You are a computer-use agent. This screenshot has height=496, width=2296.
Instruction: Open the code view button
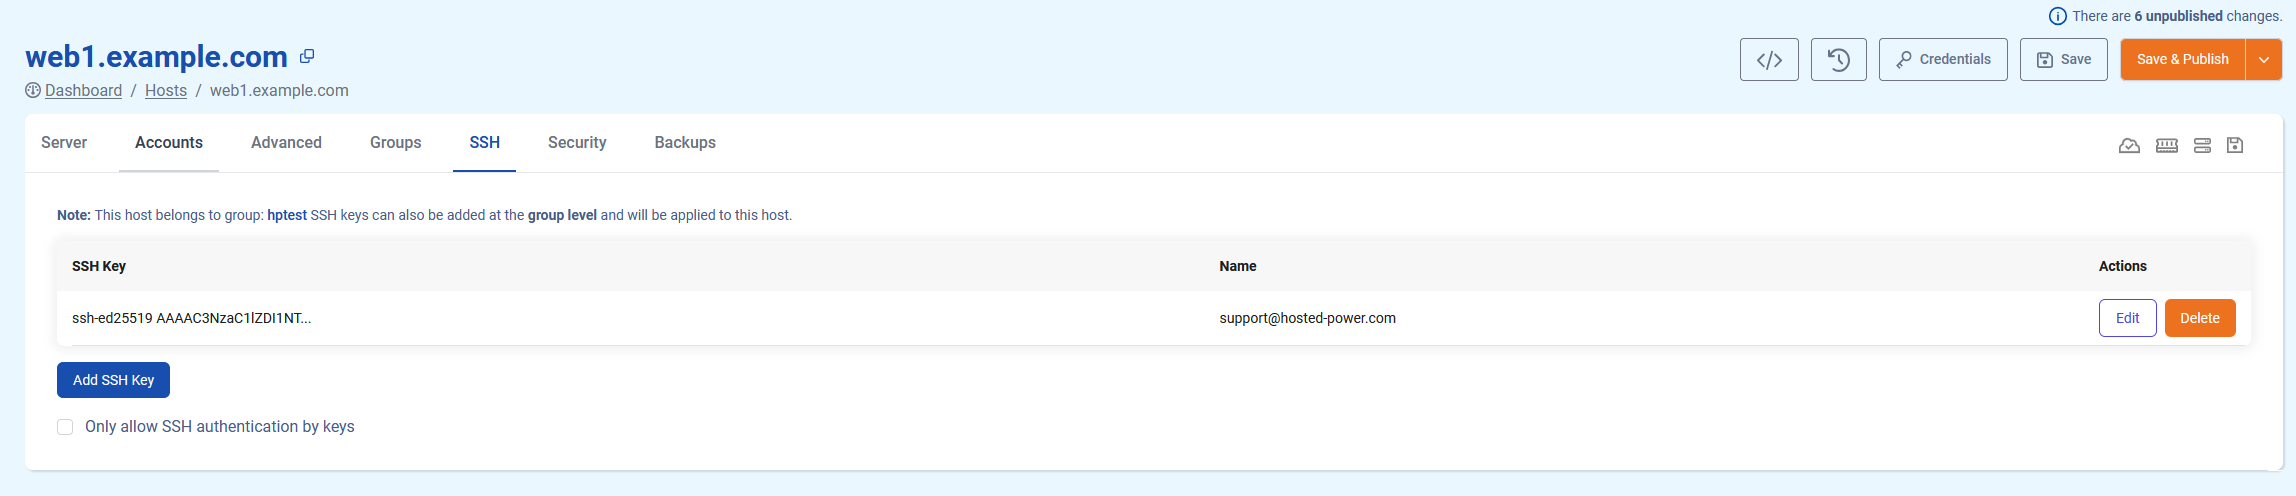coord(1768,60)
